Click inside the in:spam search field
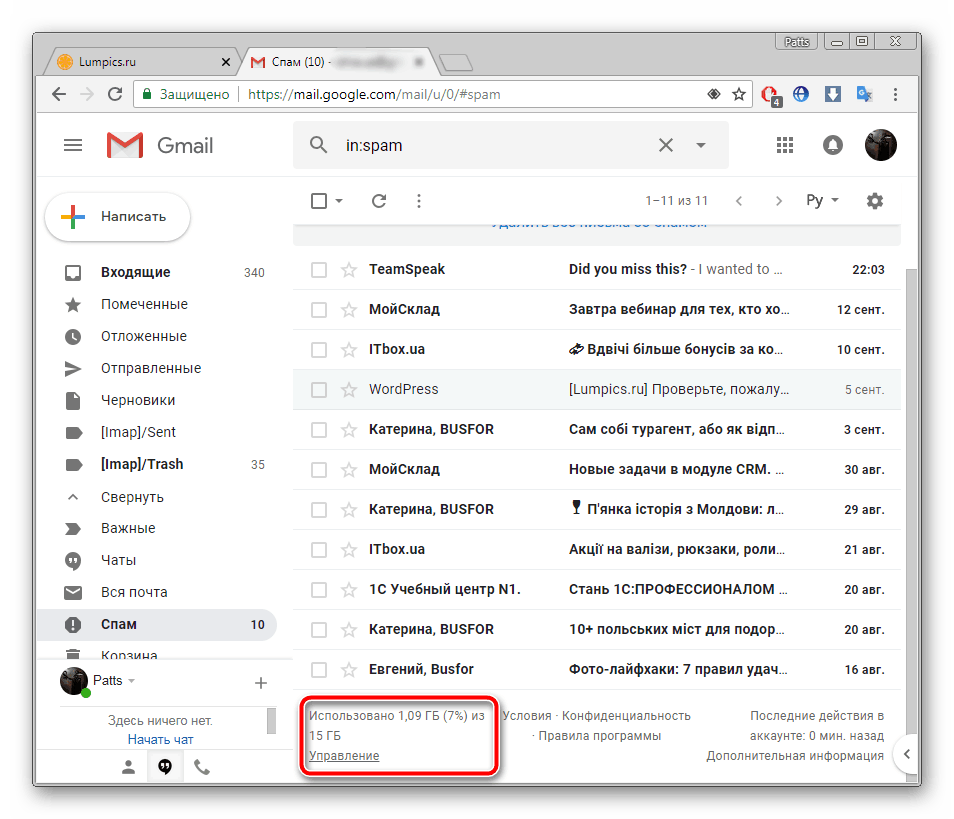Image resolution: width=954 pixels, height=819 pixels. point(490,145)
